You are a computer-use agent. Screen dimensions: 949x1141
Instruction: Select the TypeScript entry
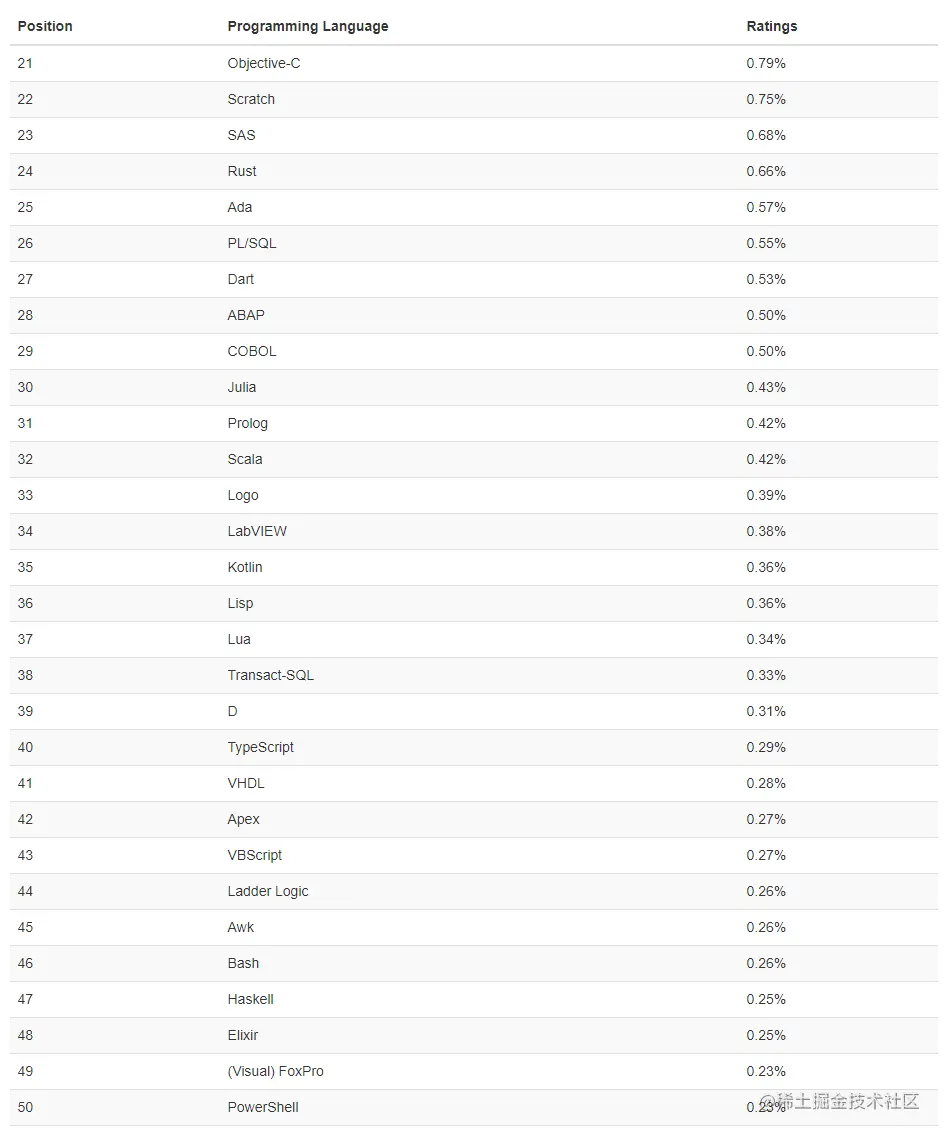(x=260, y=747)
